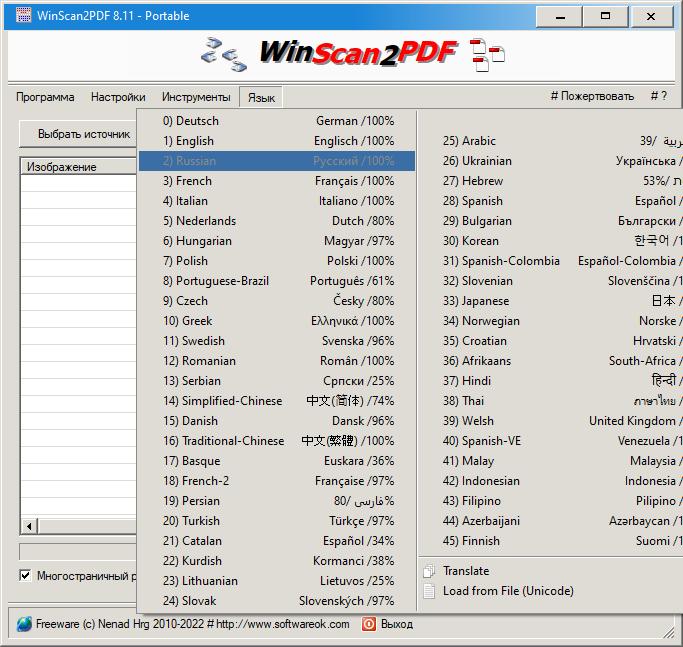Select 45) Finnish language

point(551,541)
